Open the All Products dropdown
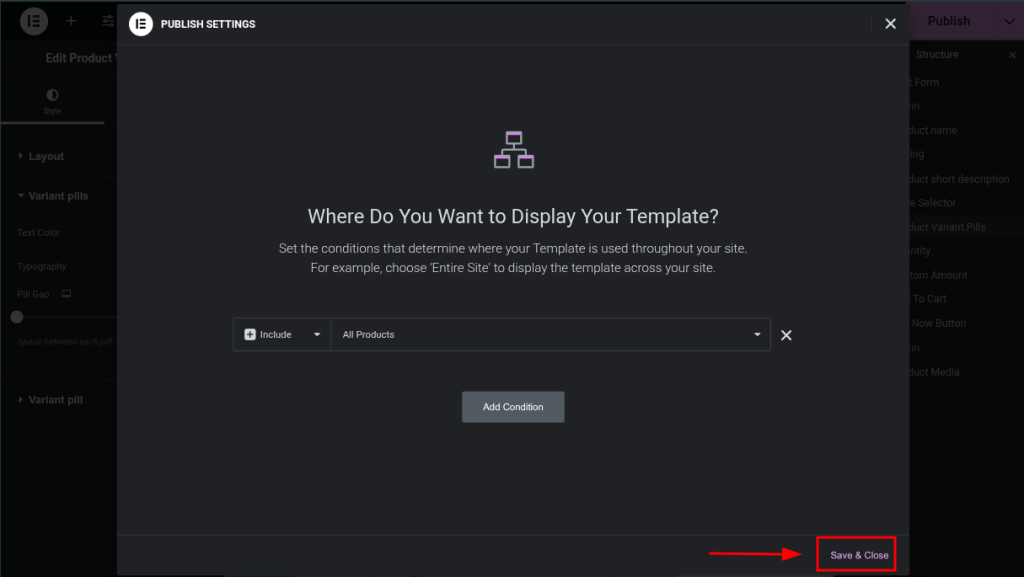Image resolution: width=1024 pixels, height=577 pixels. 550,335
